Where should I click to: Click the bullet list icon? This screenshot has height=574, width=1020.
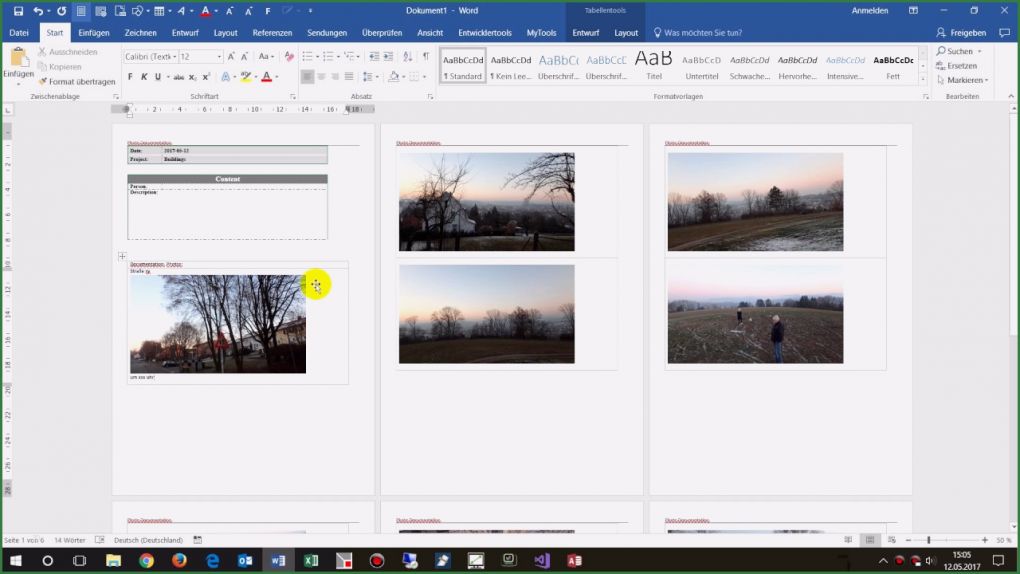pyautogui.click(x=308, y=57)
